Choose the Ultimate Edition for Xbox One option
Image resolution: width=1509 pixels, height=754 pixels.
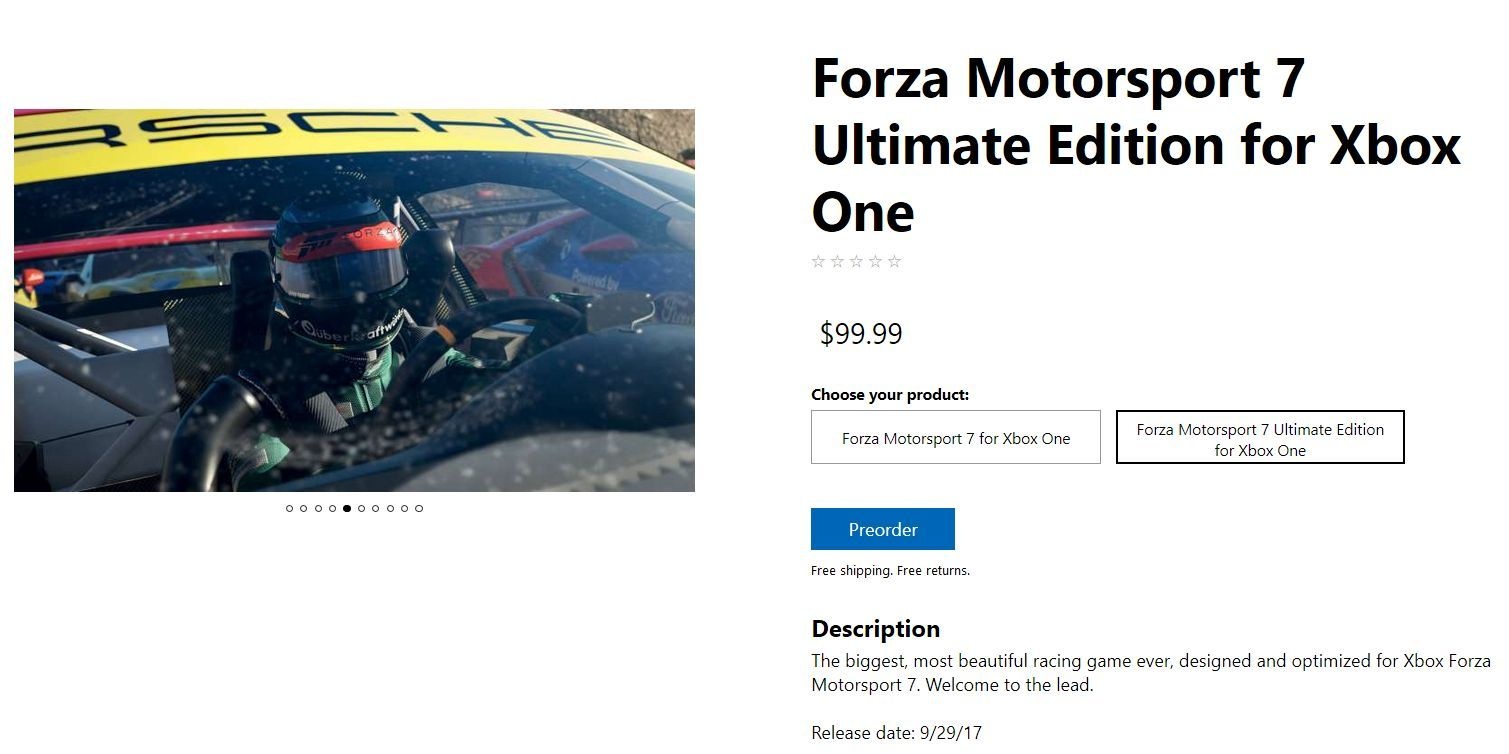tap(1260, 437)
